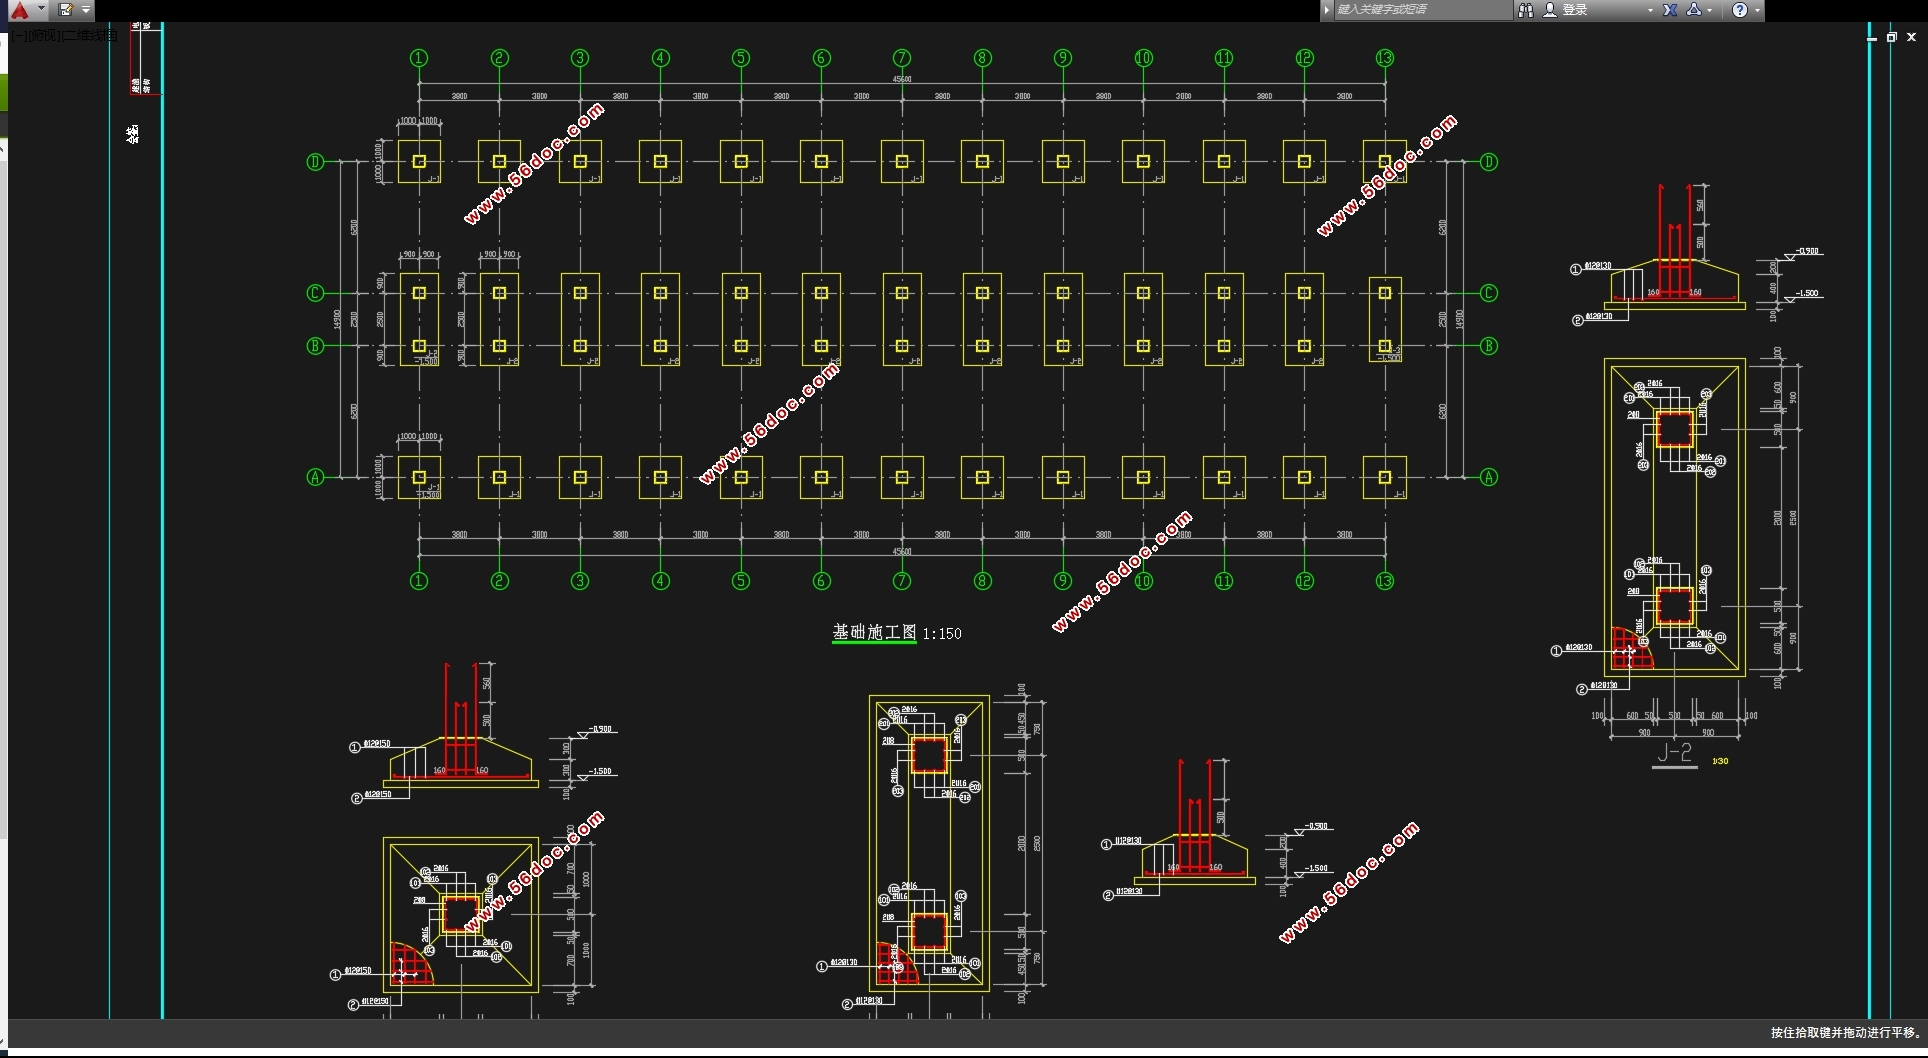Expand the search box arrow
This screenshot has width=1928, height=1058.
pos(1327,10)
